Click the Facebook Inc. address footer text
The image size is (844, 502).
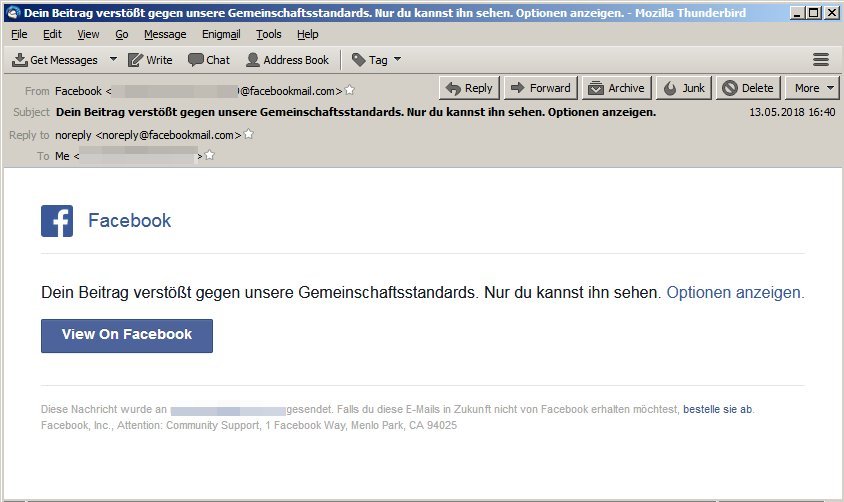(x=249, y=426)
